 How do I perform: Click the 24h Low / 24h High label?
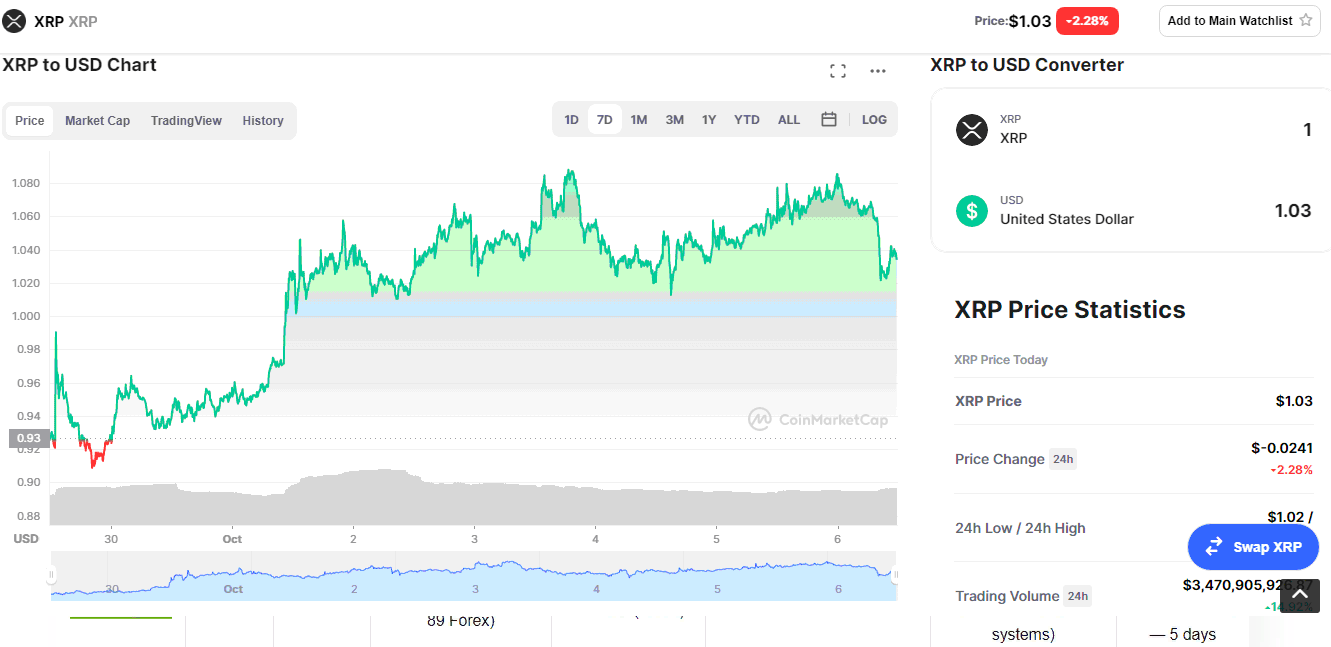[1020, 528]
